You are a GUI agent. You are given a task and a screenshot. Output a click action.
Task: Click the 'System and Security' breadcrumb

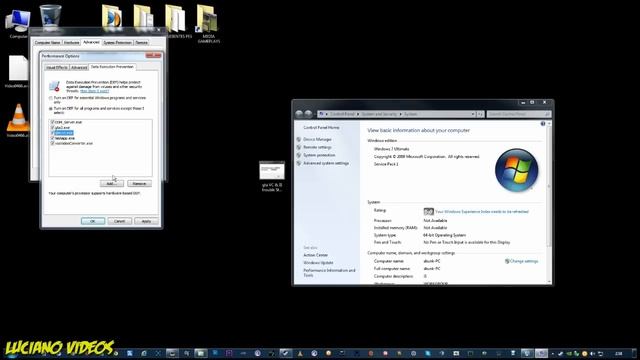[x=379, y=114]
